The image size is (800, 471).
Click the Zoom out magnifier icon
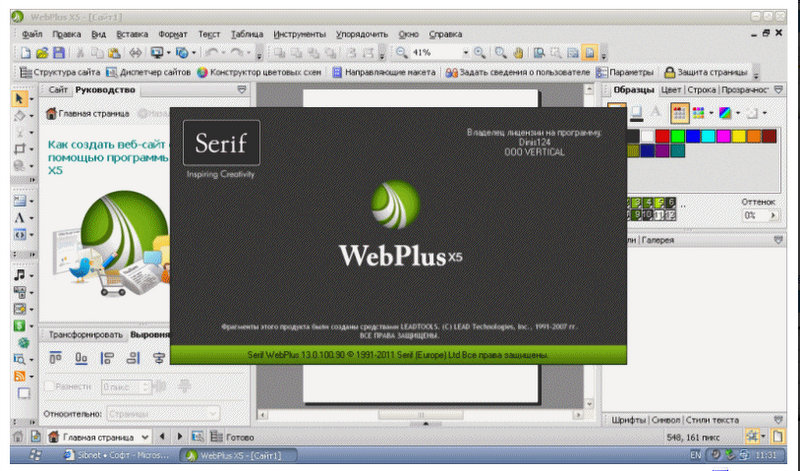click(402, 53)
